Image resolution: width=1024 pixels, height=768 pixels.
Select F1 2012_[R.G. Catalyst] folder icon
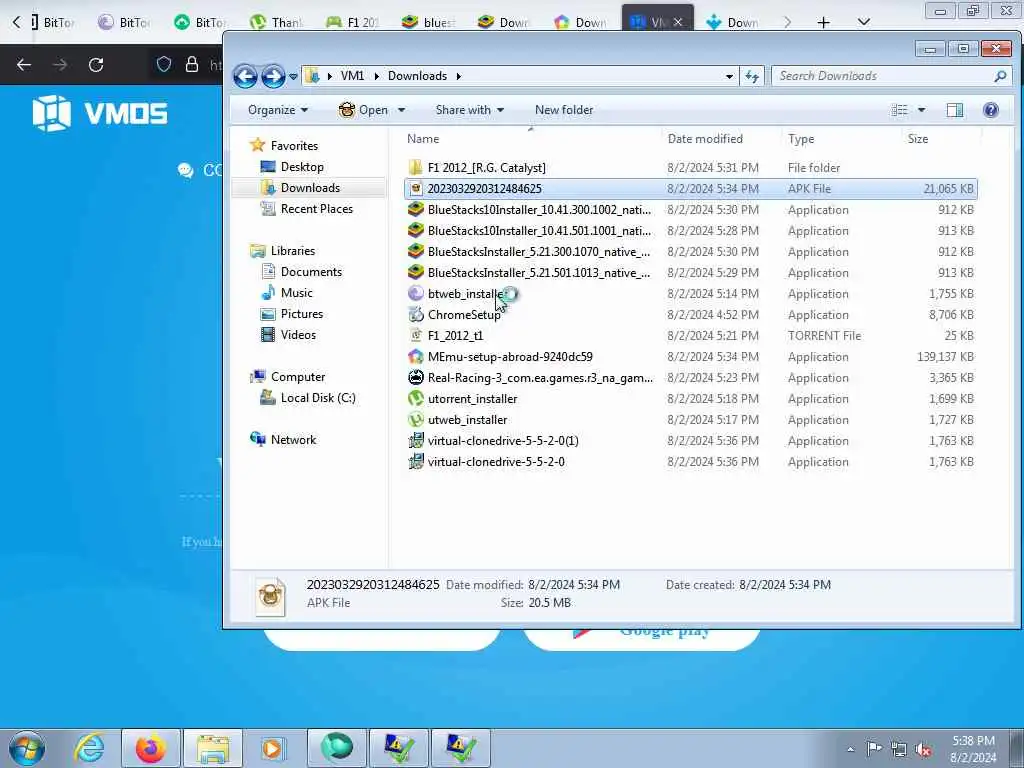(x=415, y=167)
